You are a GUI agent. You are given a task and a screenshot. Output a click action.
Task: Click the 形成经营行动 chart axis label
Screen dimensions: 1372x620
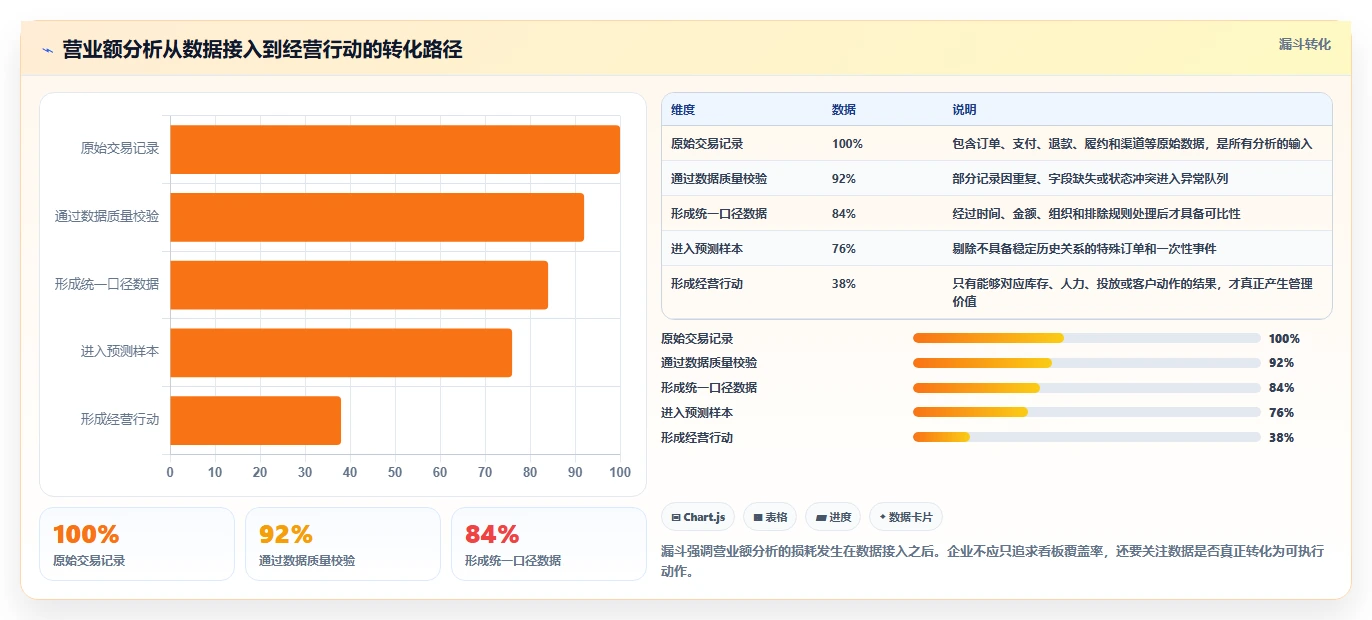tap(120, 420)
